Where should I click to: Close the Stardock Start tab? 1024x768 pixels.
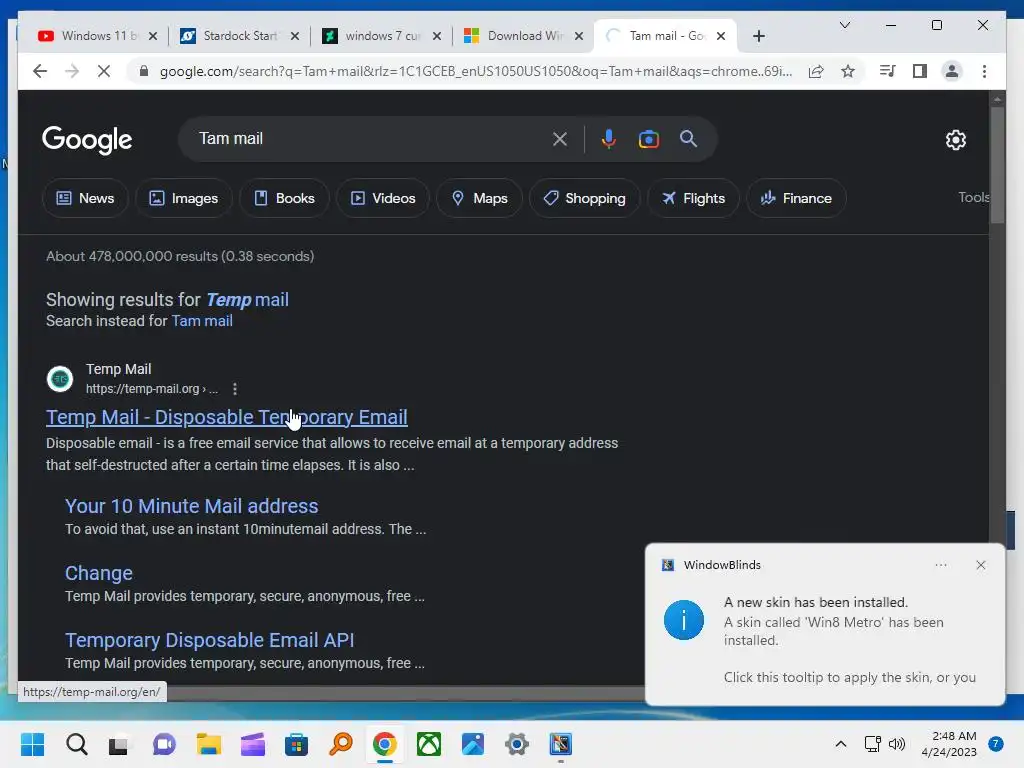tap(295, 36)
